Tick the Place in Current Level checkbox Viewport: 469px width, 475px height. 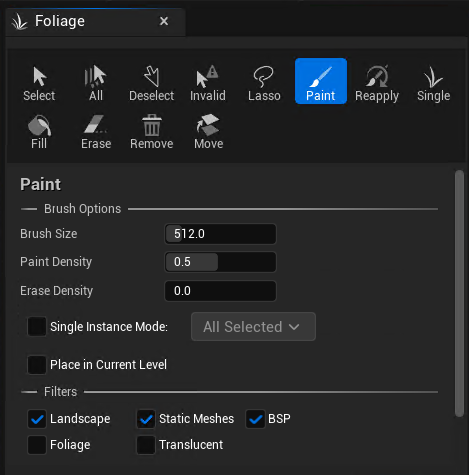[37, 365]
